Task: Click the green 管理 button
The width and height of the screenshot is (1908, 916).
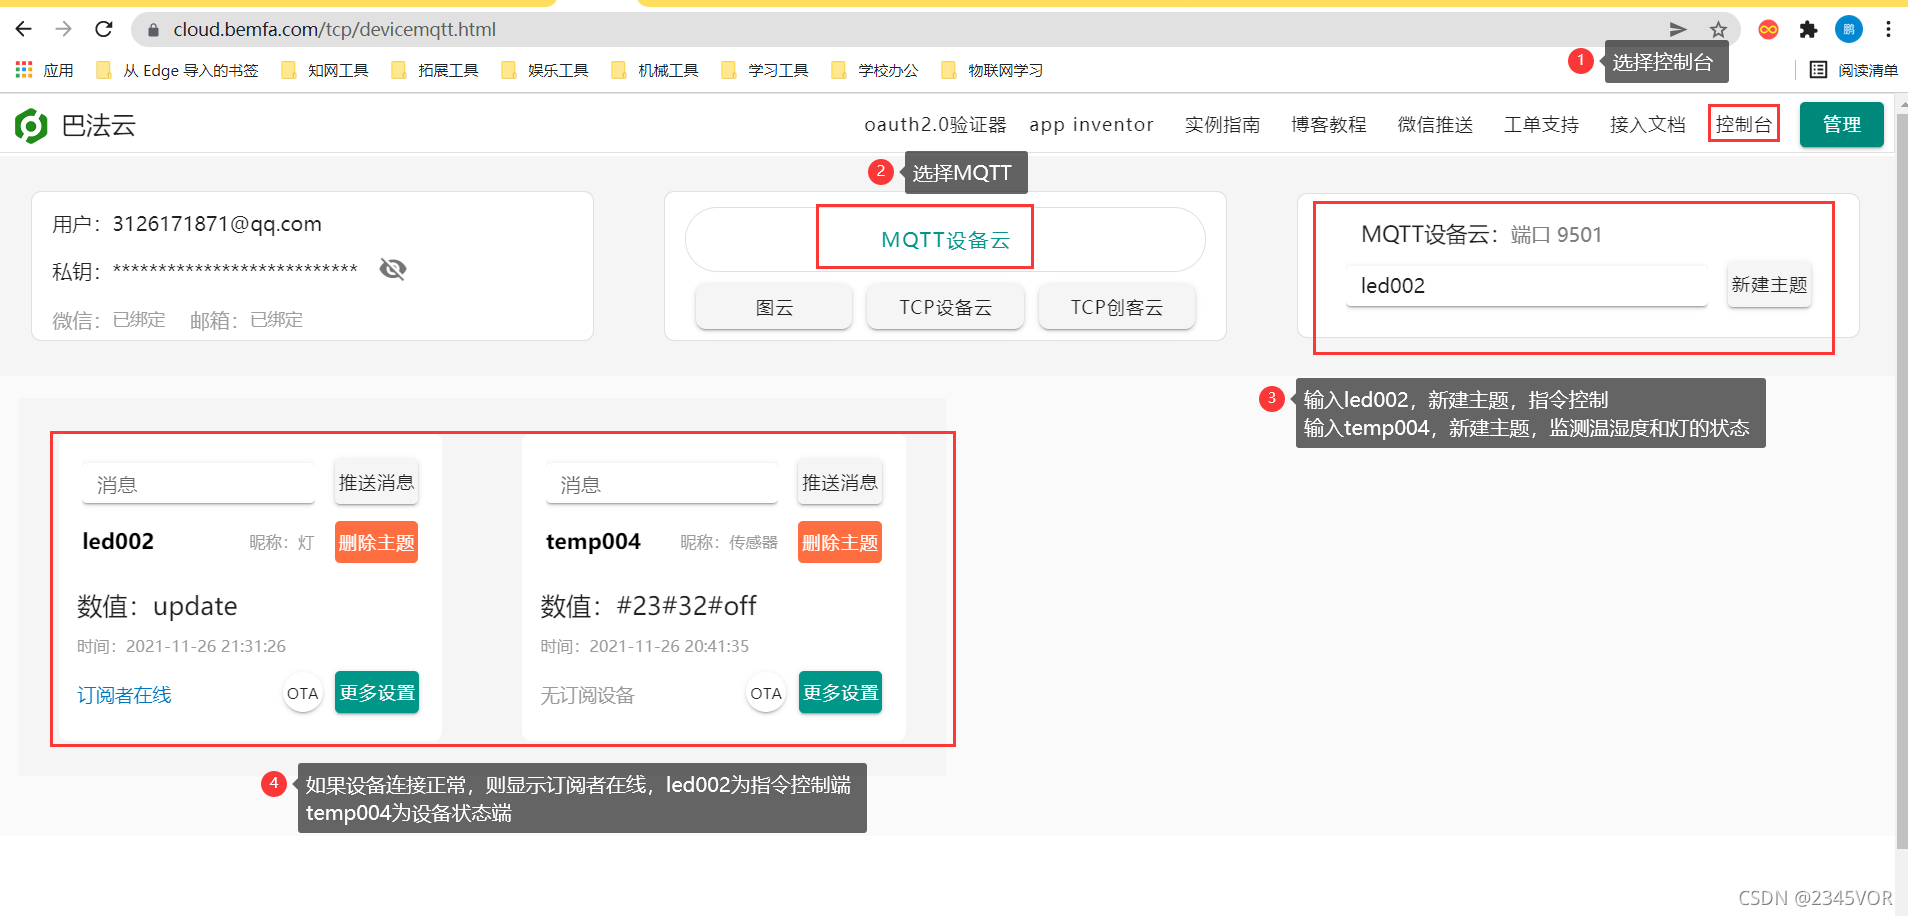Action: tap(1841, 125)
